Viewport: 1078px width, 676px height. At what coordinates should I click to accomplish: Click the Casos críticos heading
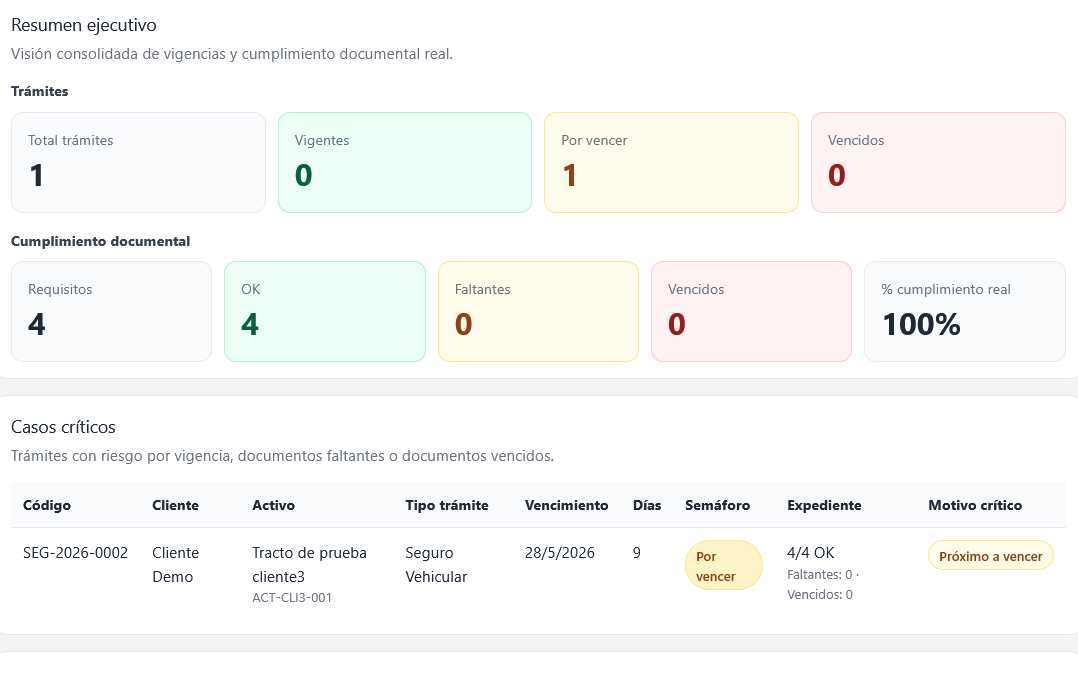point(63,427)
